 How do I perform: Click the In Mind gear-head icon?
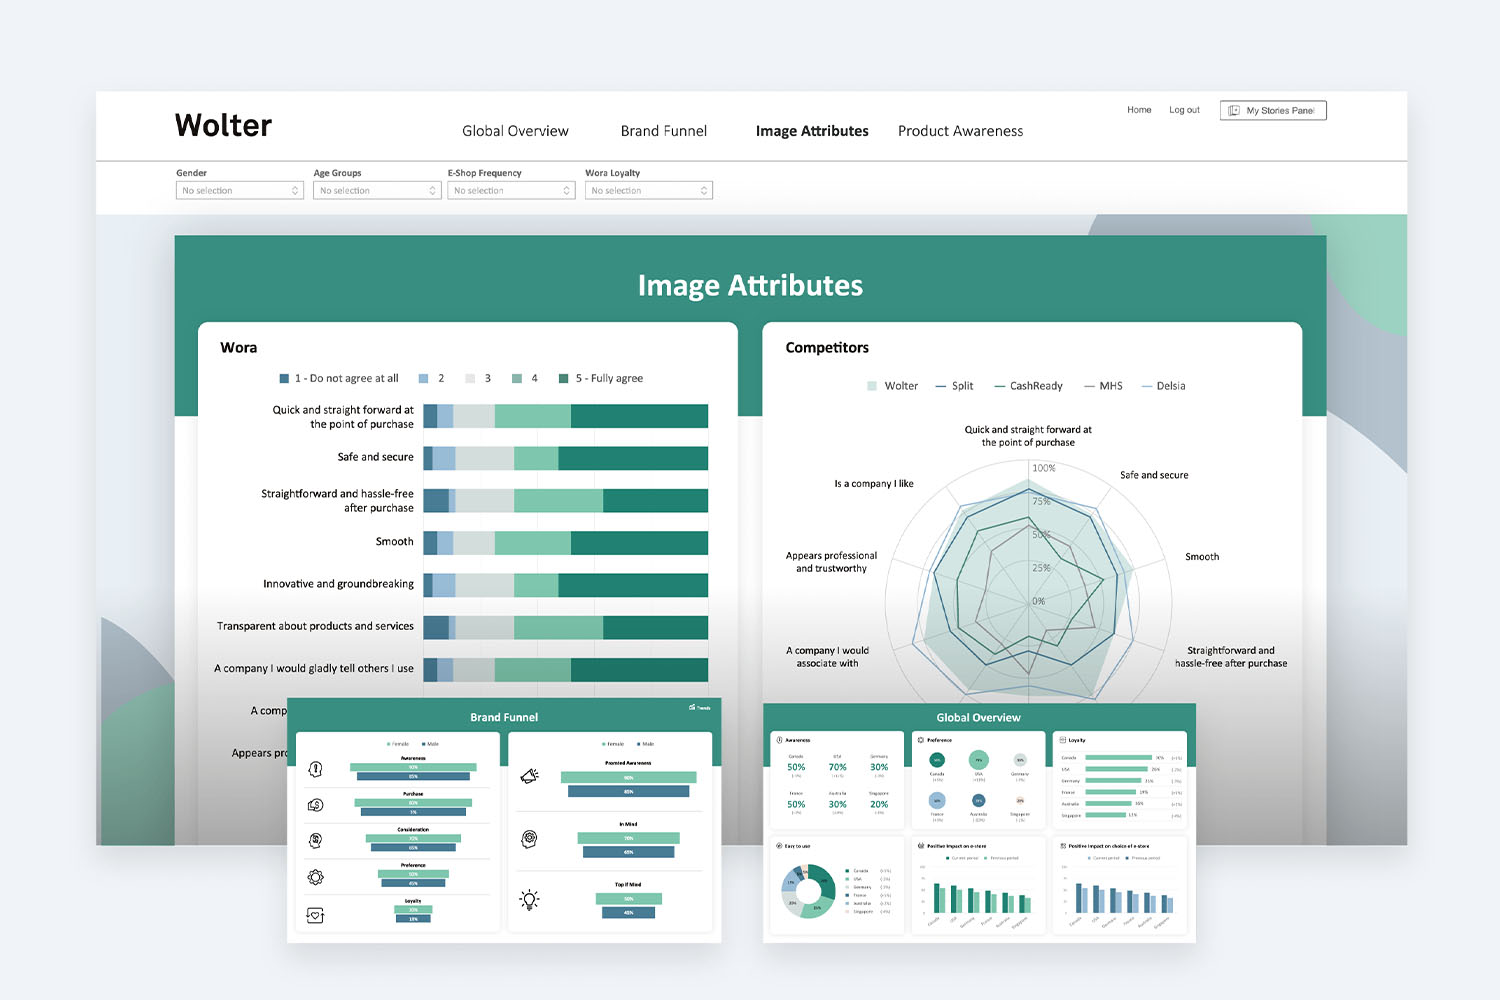coord(530,838)
